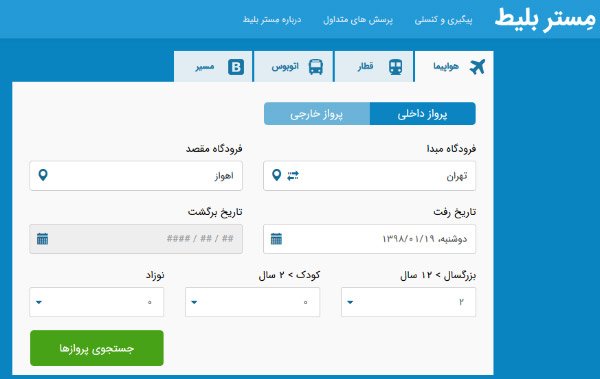Screen dimensions: 600x379
Task: Swap origin and destination with the arrows icon
Action: coord(293,176)
